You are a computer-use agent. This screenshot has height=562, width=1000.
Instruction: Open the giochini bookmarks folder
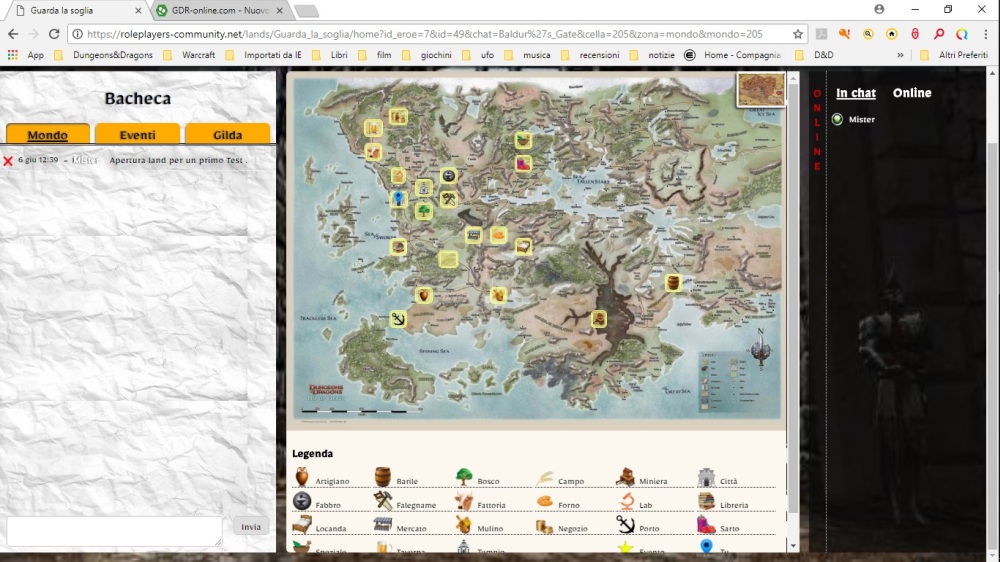pyautogui.click(x=427, y=55)
